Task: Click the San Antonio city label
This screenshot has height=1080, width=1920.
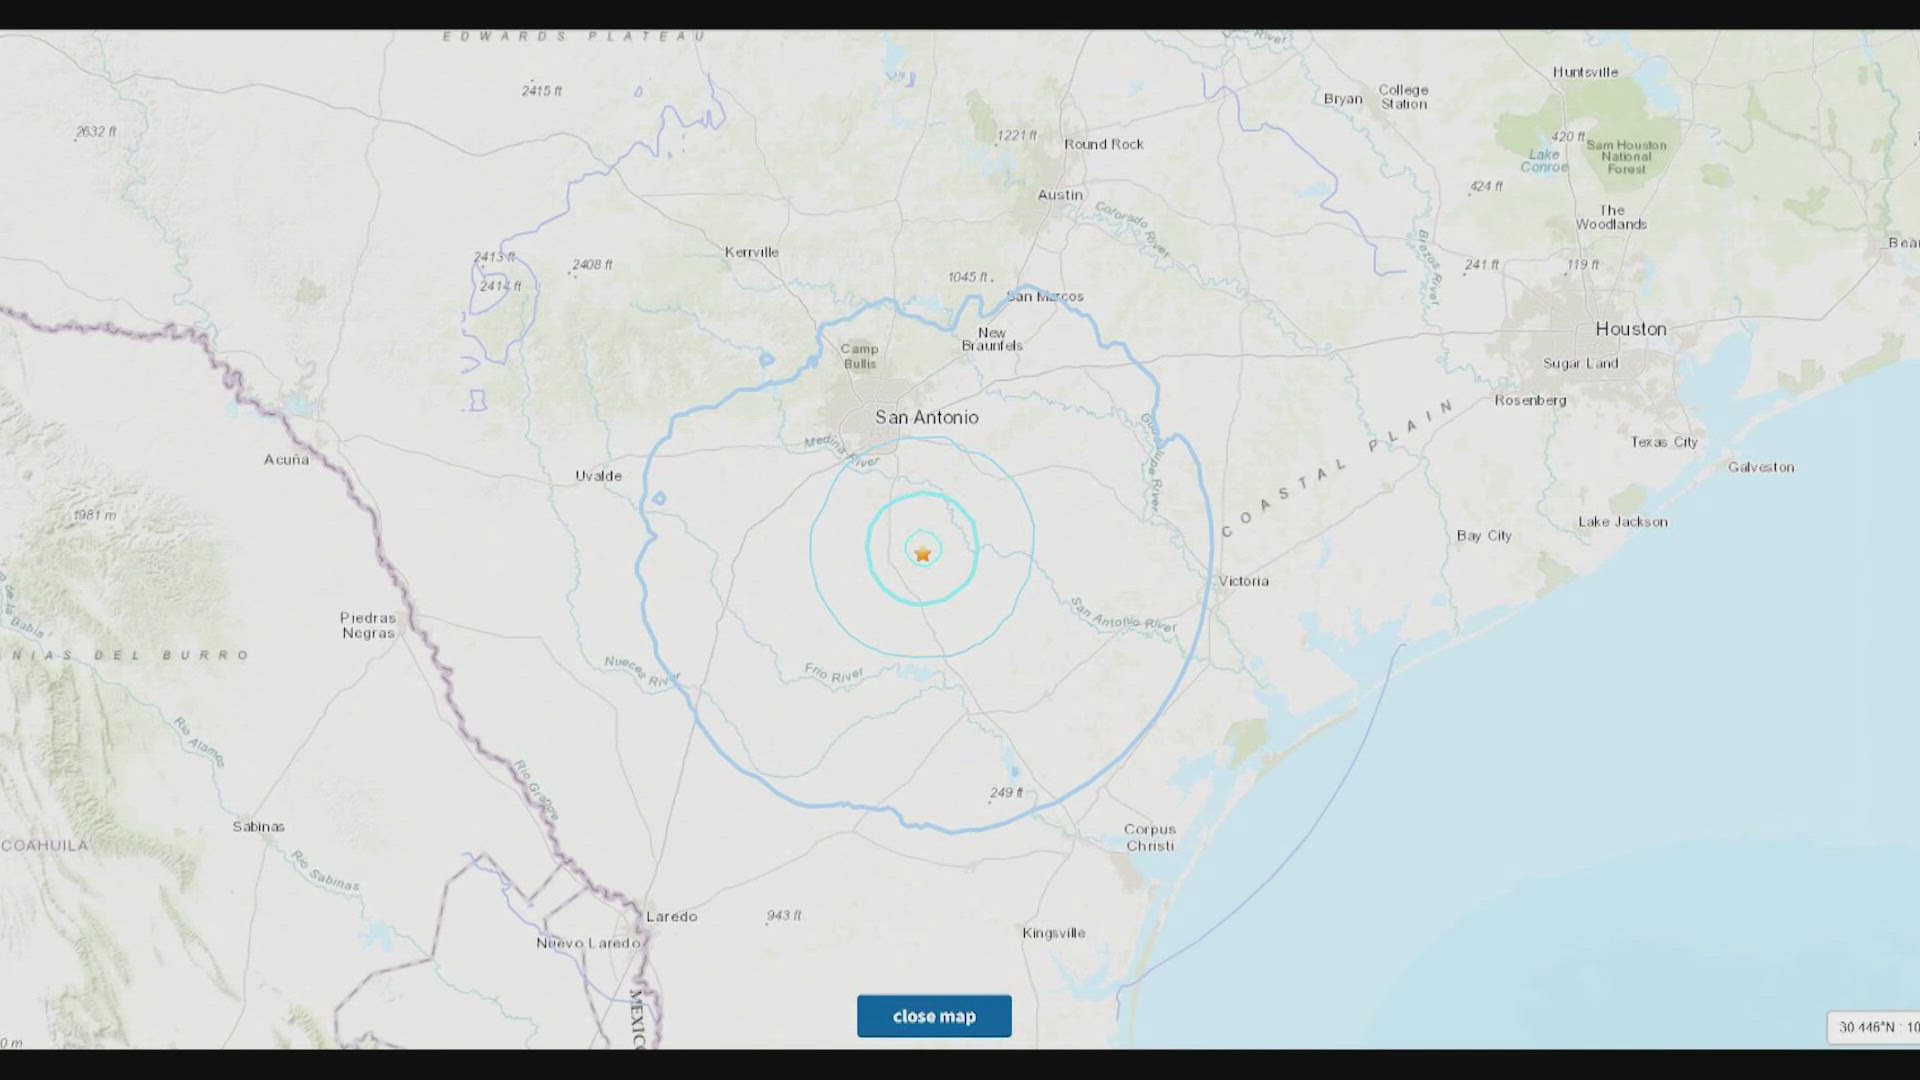Action: [927, 417]
